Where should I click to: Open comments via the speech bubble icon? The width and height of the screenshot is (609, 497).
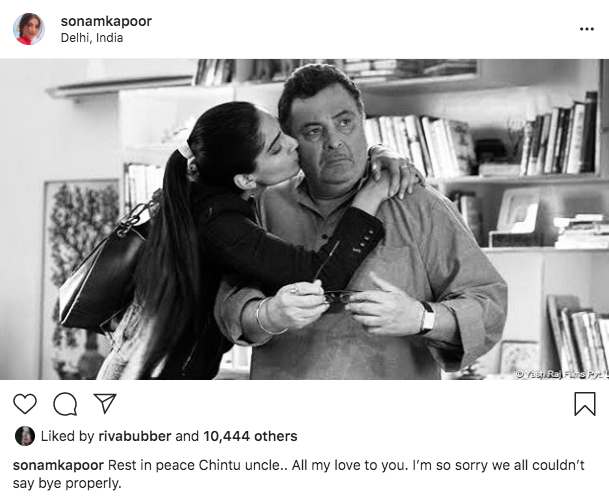click(x=65, y=404)
